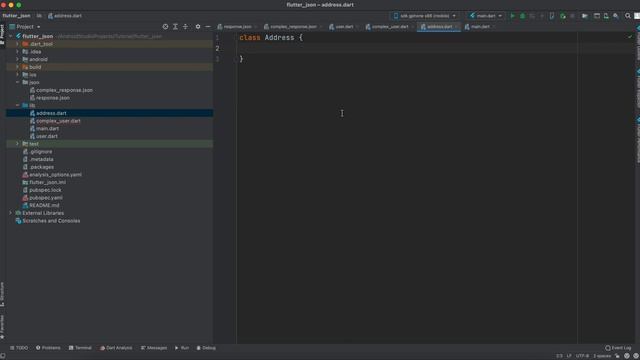The height and width of the screenshot is (360, 640).
Task: Expand the test folder
Action: pyautogui.click(x=18, y=144)
